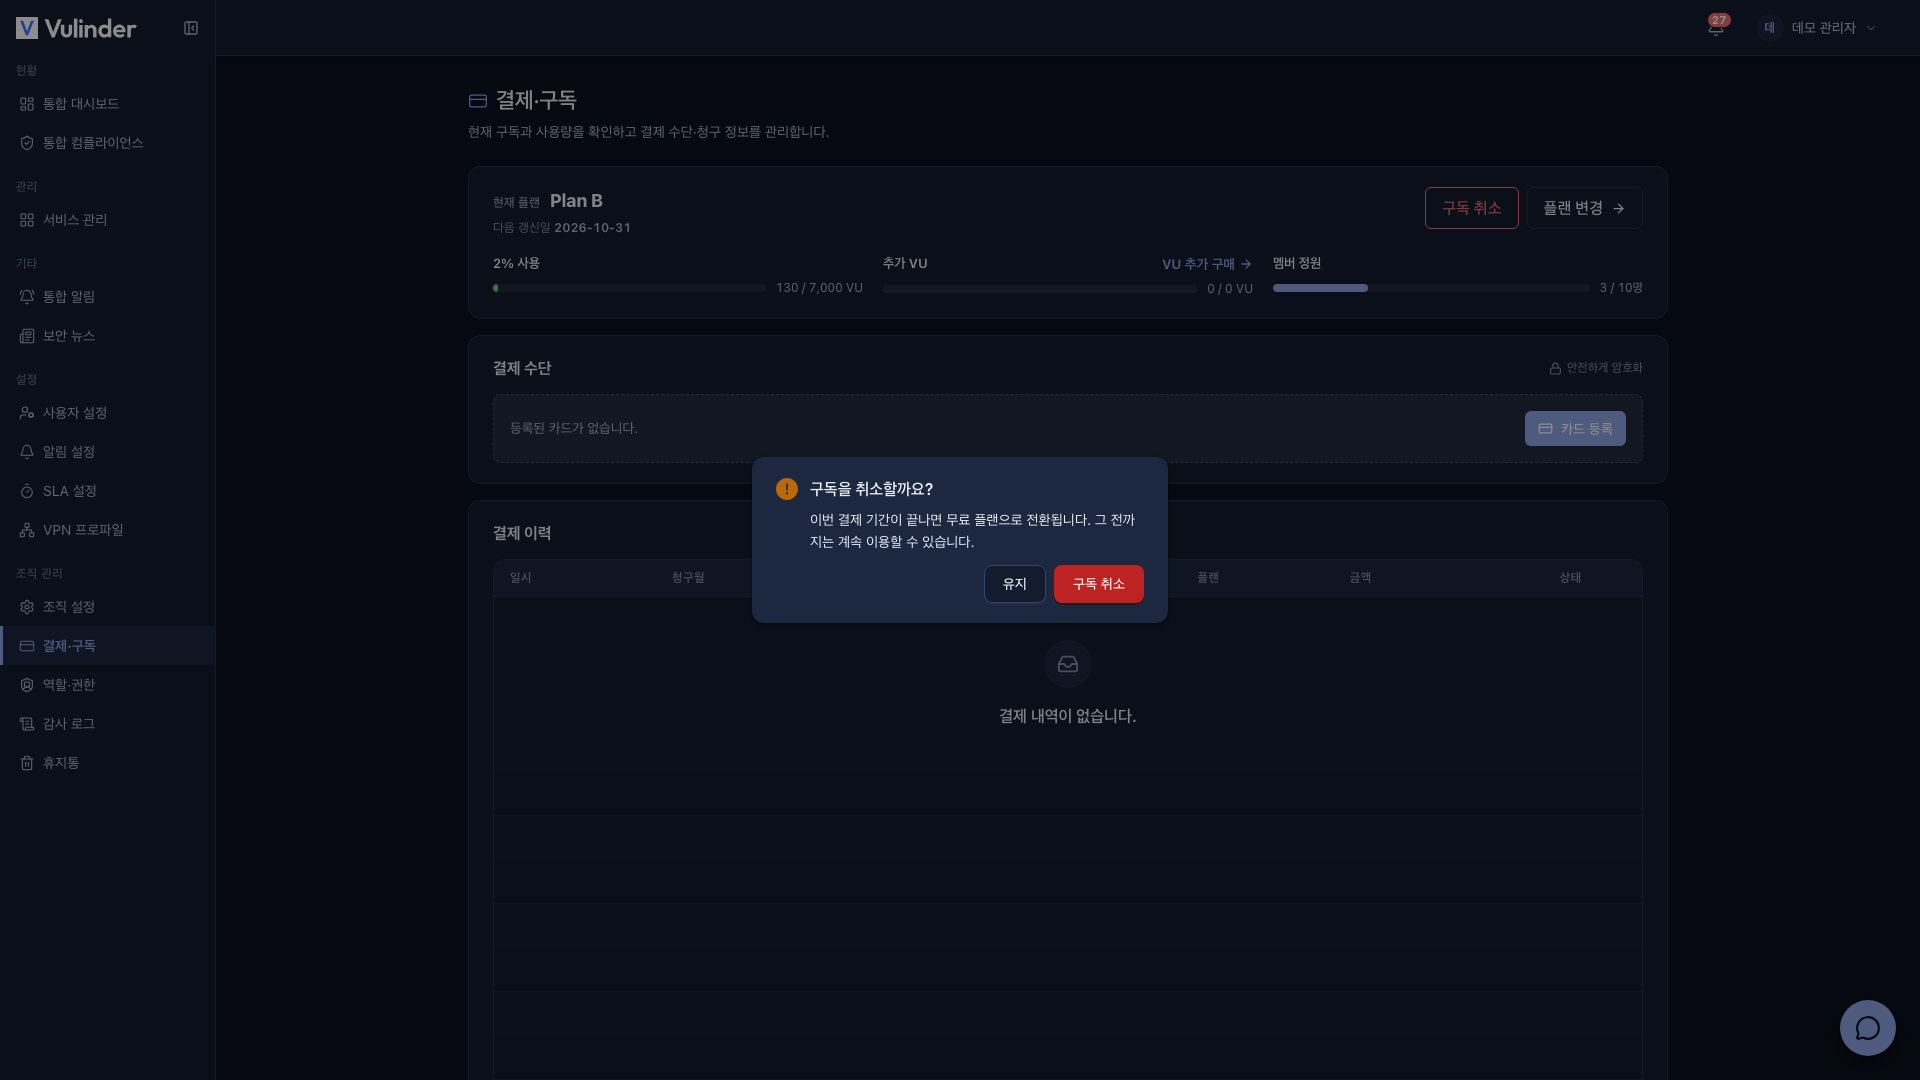Collapse the sidebar panel toggle icon

click(191, 28)
